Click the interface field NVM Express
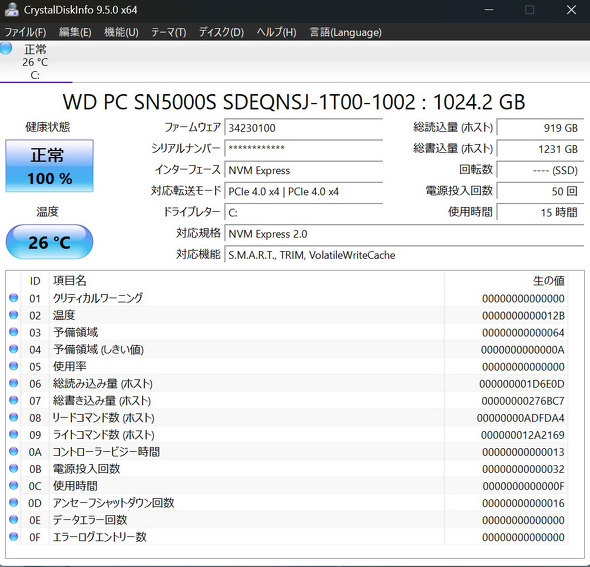 pyautogui.click(x=303, y=170)
